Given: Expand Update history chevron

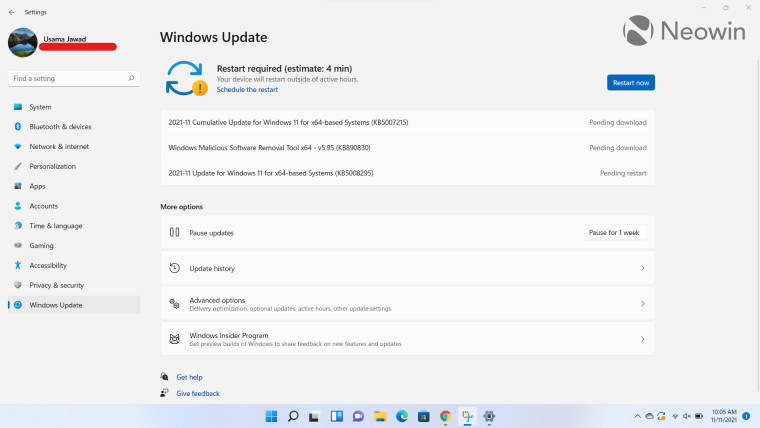Looking at the screenshot, I should coord(643,268).
